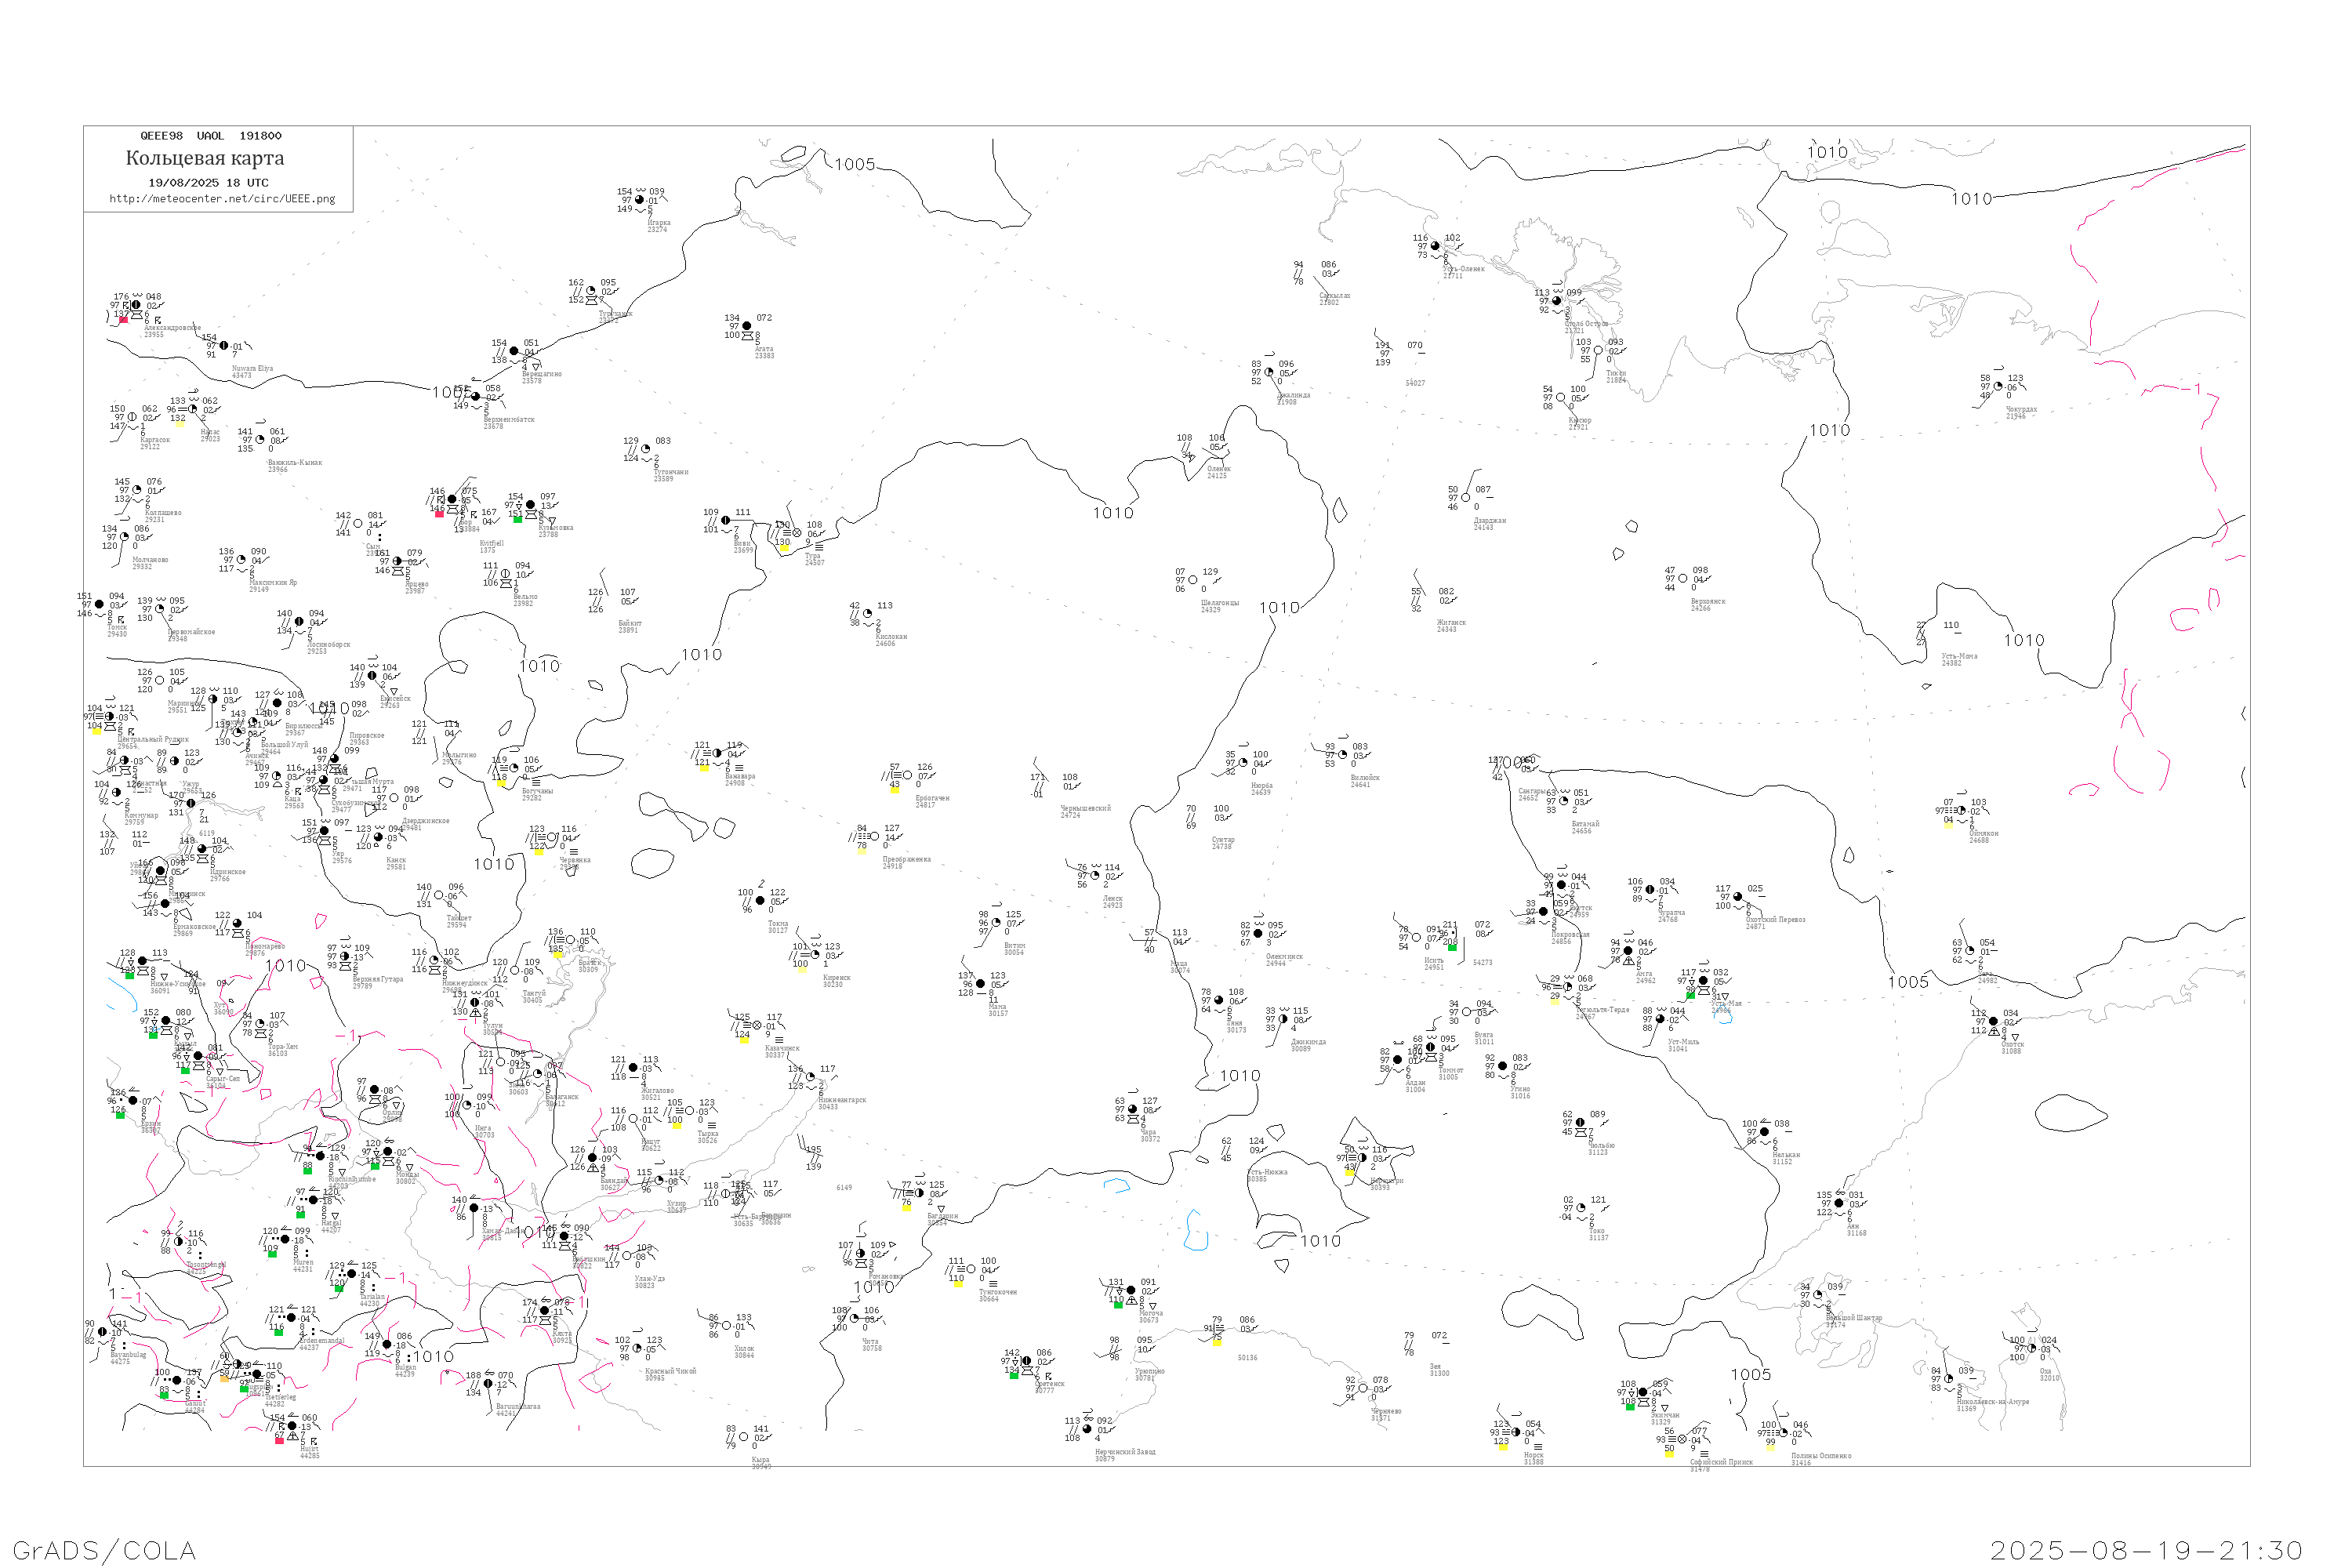Click the Нелькан station filled circle
Viewport: 2352px width, 1568px height.
(1764, 1133)
